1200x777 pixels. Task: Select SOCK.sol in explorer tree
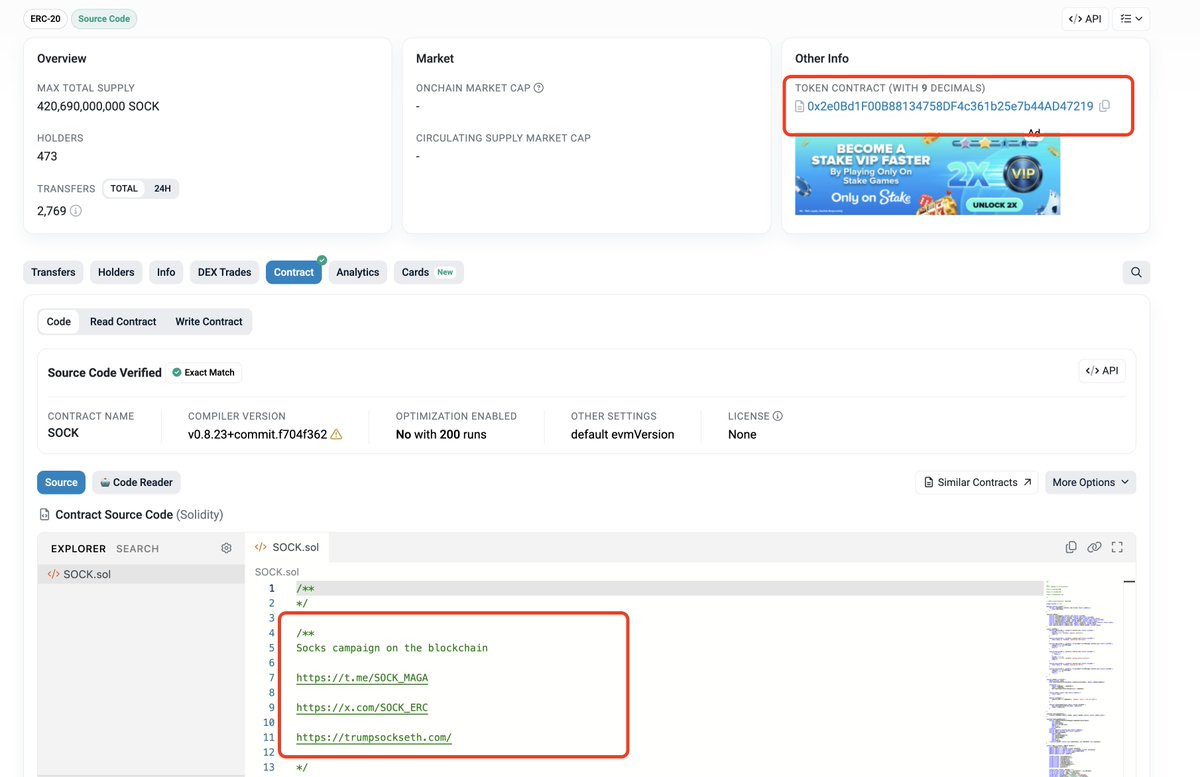[140, 574]
